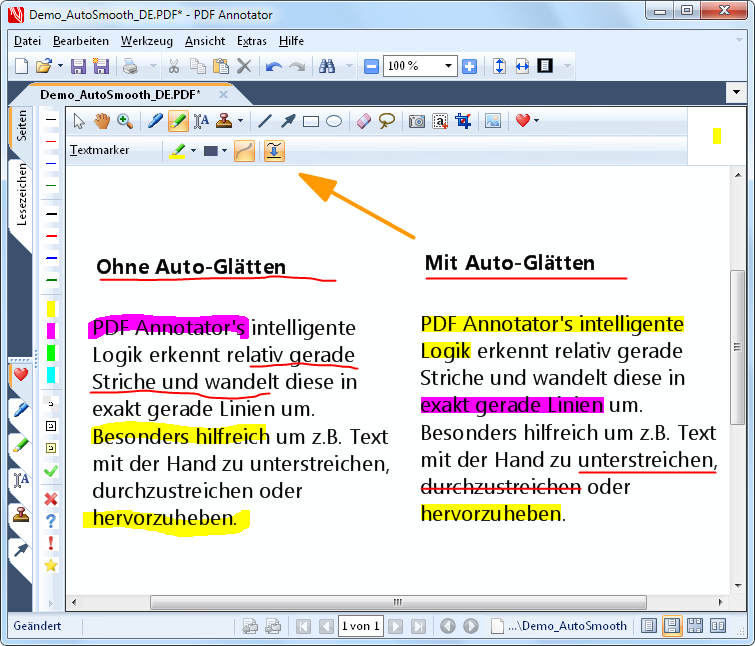The width and height of the screenshot is (755, 646).
Task: Create a new document with the blank page icon
Action: [x=21, y=66]
